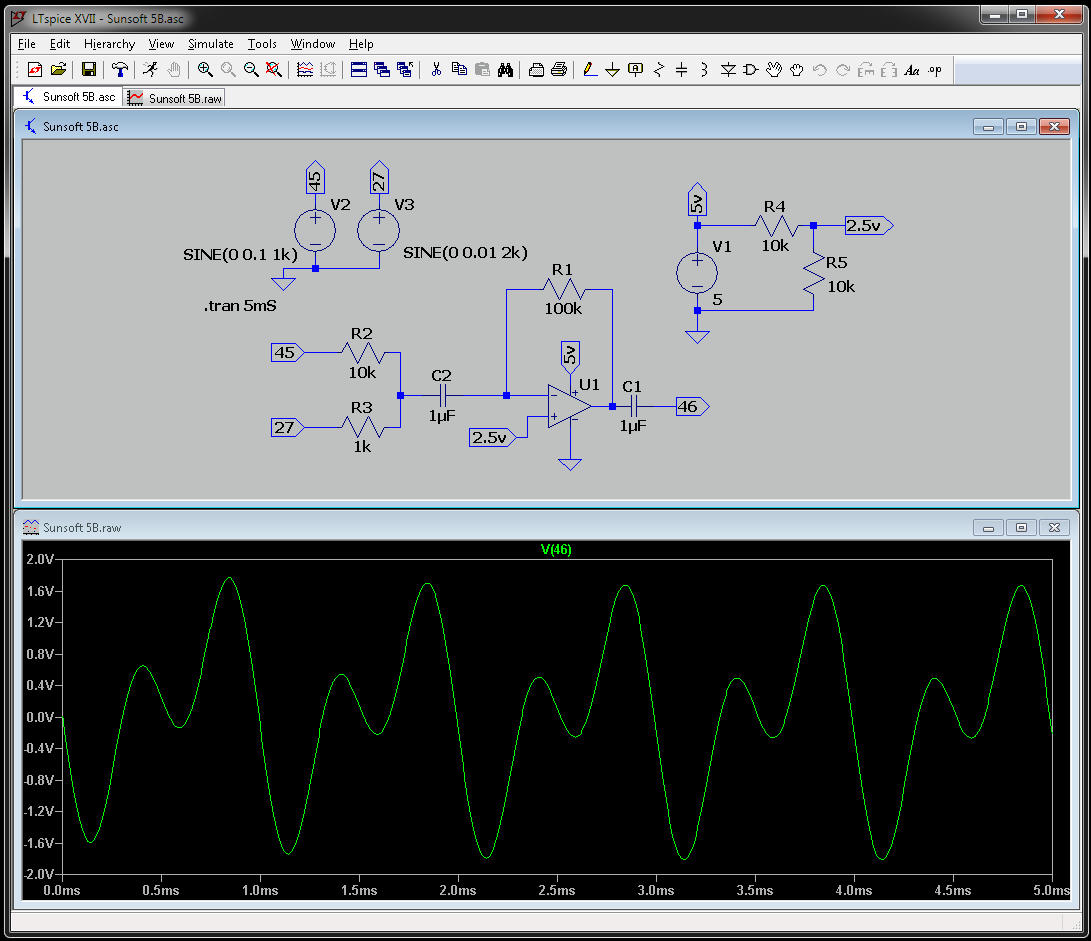This screenshot has height=941, width=1091.
Task: Pick the Diode component tool
Action: 729,70
